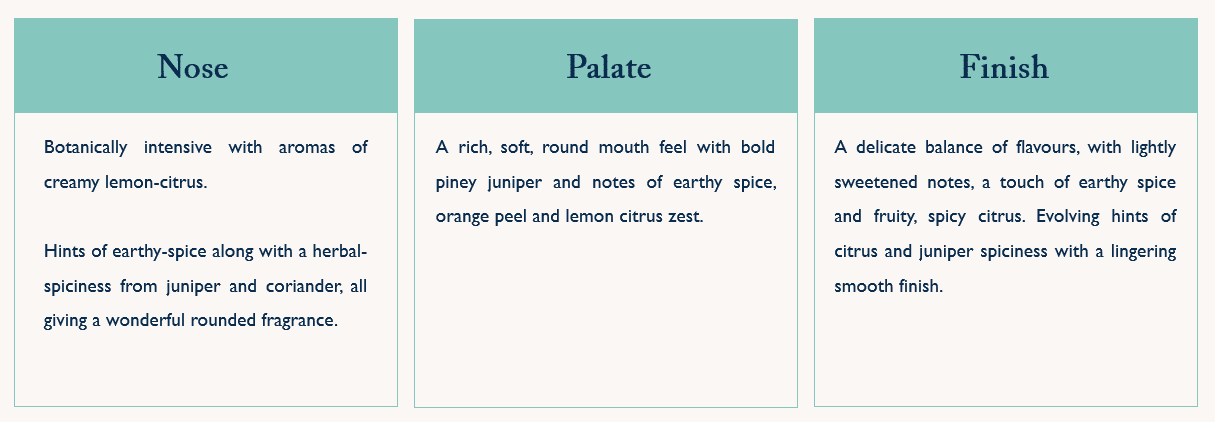
Task: Click the Palate heading
Action: coord(608,67)
